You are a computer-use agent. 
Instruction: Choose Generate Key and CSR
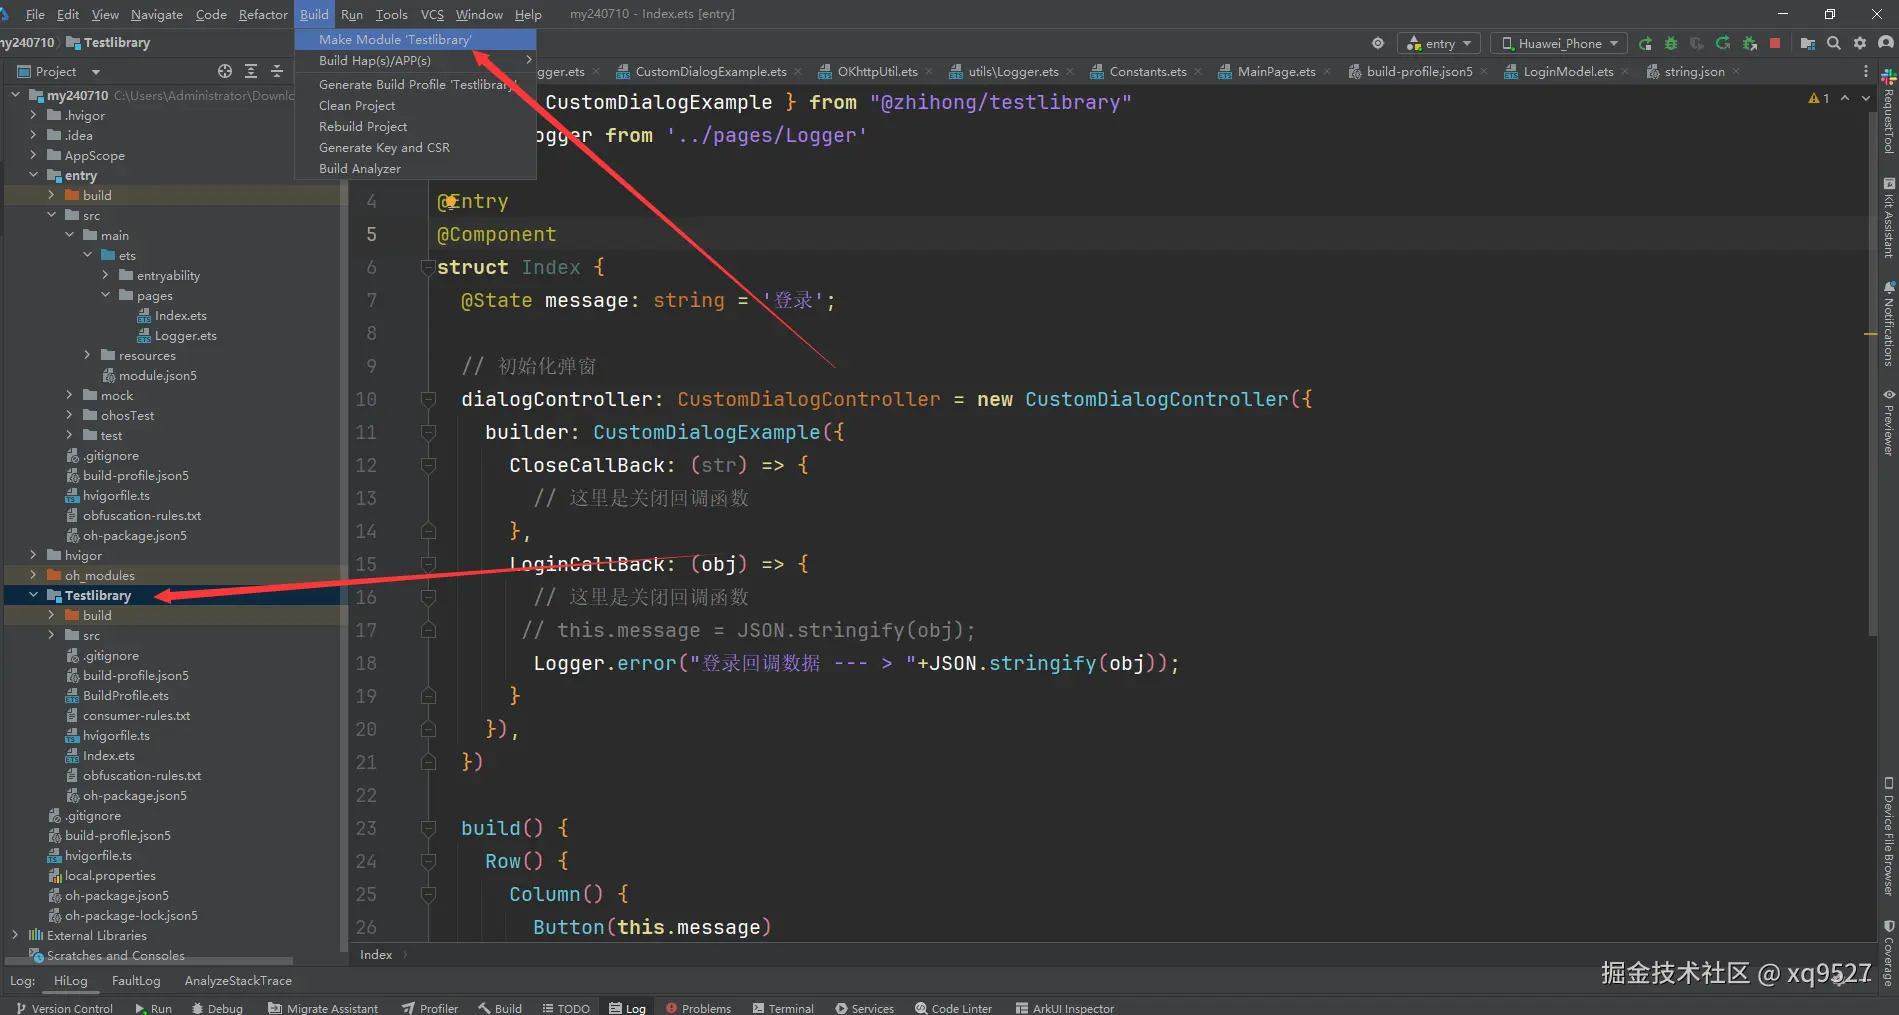point(415,147)
